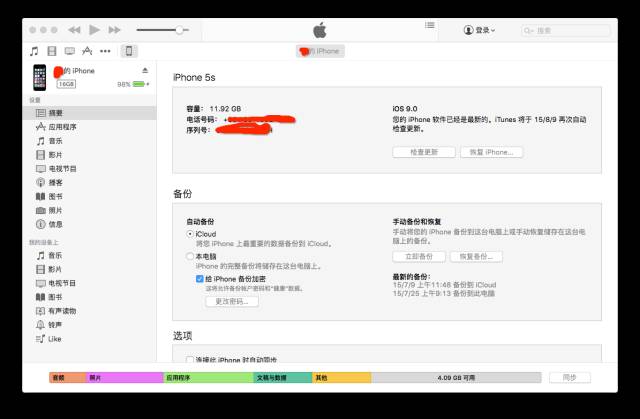The width and height of the screenshot is (640, 419).
Task: Switch to Music library icon
Action: pyautogui.click(x=34, y=51)
